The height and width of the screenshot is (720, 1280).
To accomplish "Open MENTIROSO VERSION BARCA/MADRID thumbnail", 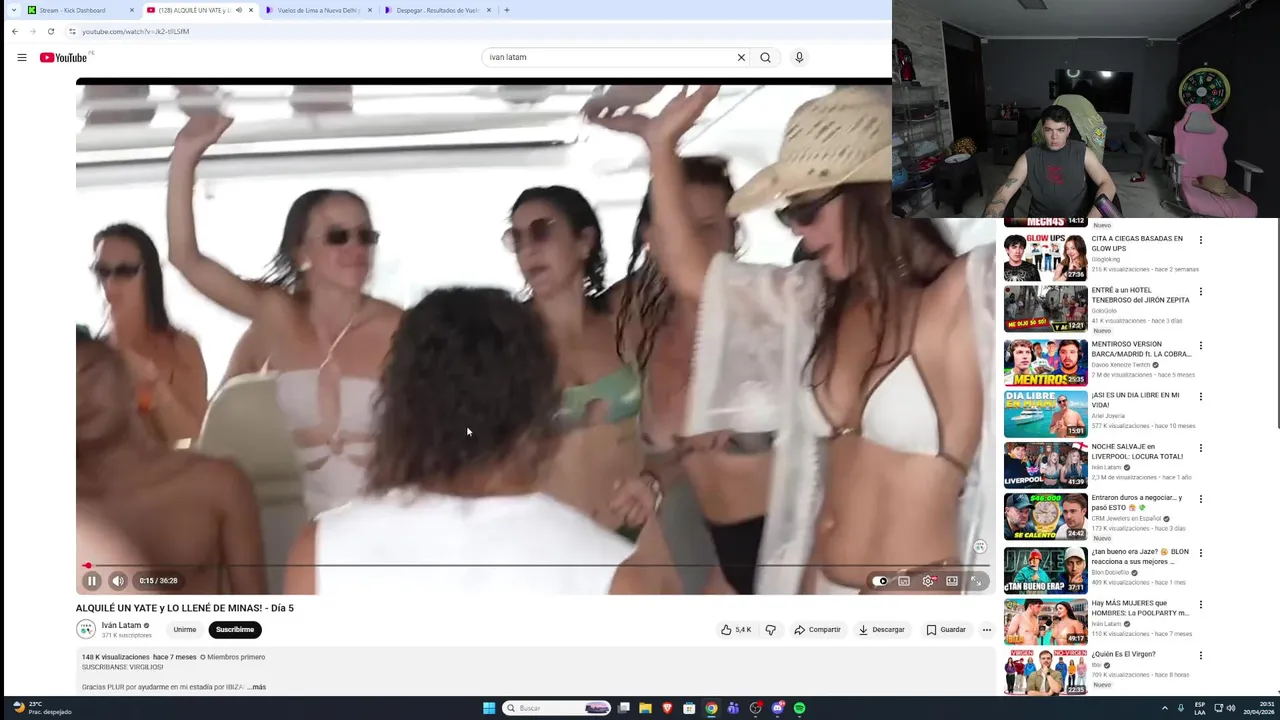I will point(1045,362).
